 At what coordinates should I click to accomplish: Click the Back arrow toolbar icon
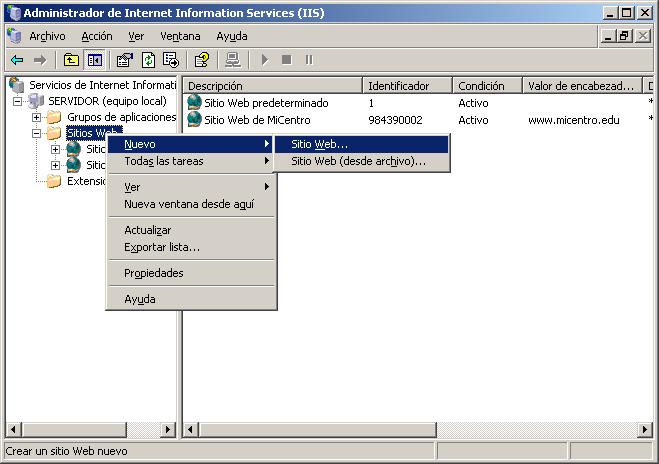click(x=17, y=60)
